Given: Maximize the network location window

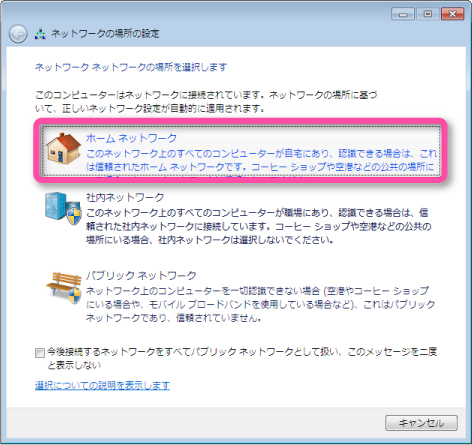Looking at the screenshot, I should coord(428,14).
